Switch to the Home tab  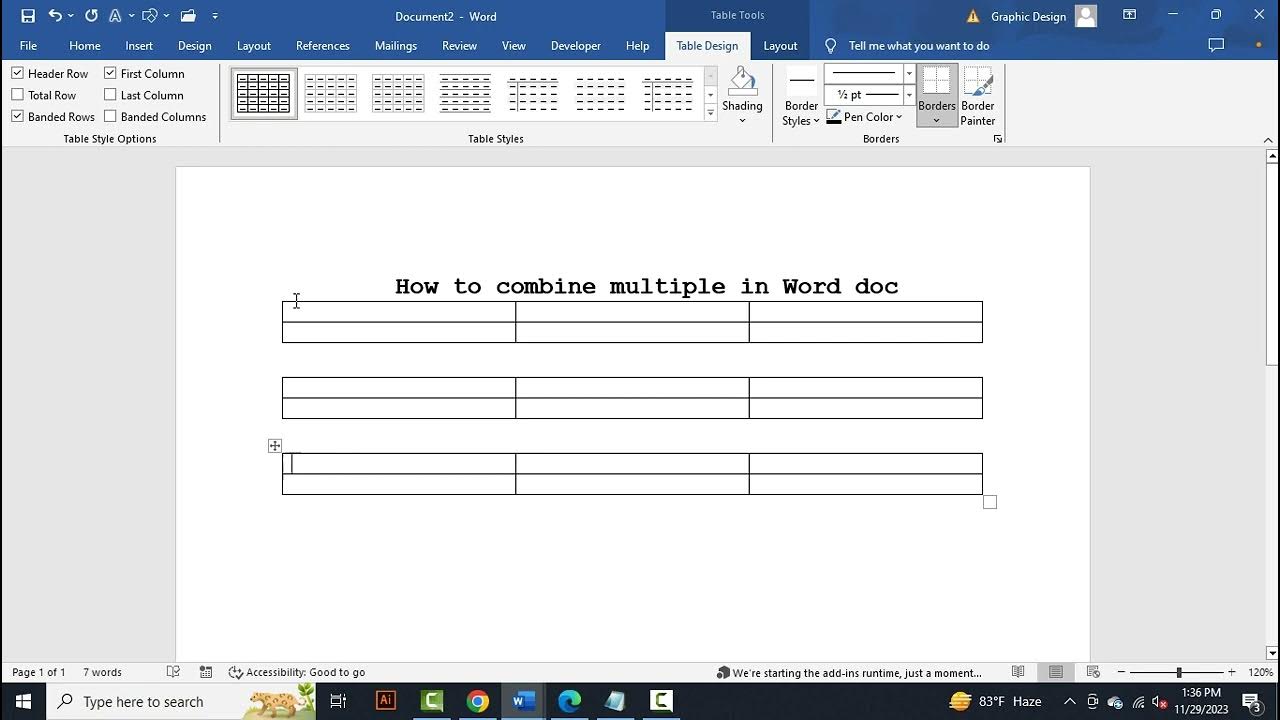[85, 45]
